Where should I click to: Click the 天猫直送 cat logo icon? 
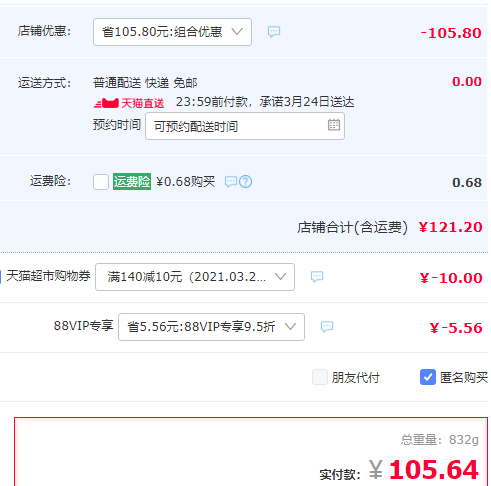click(x=106, y=103)
